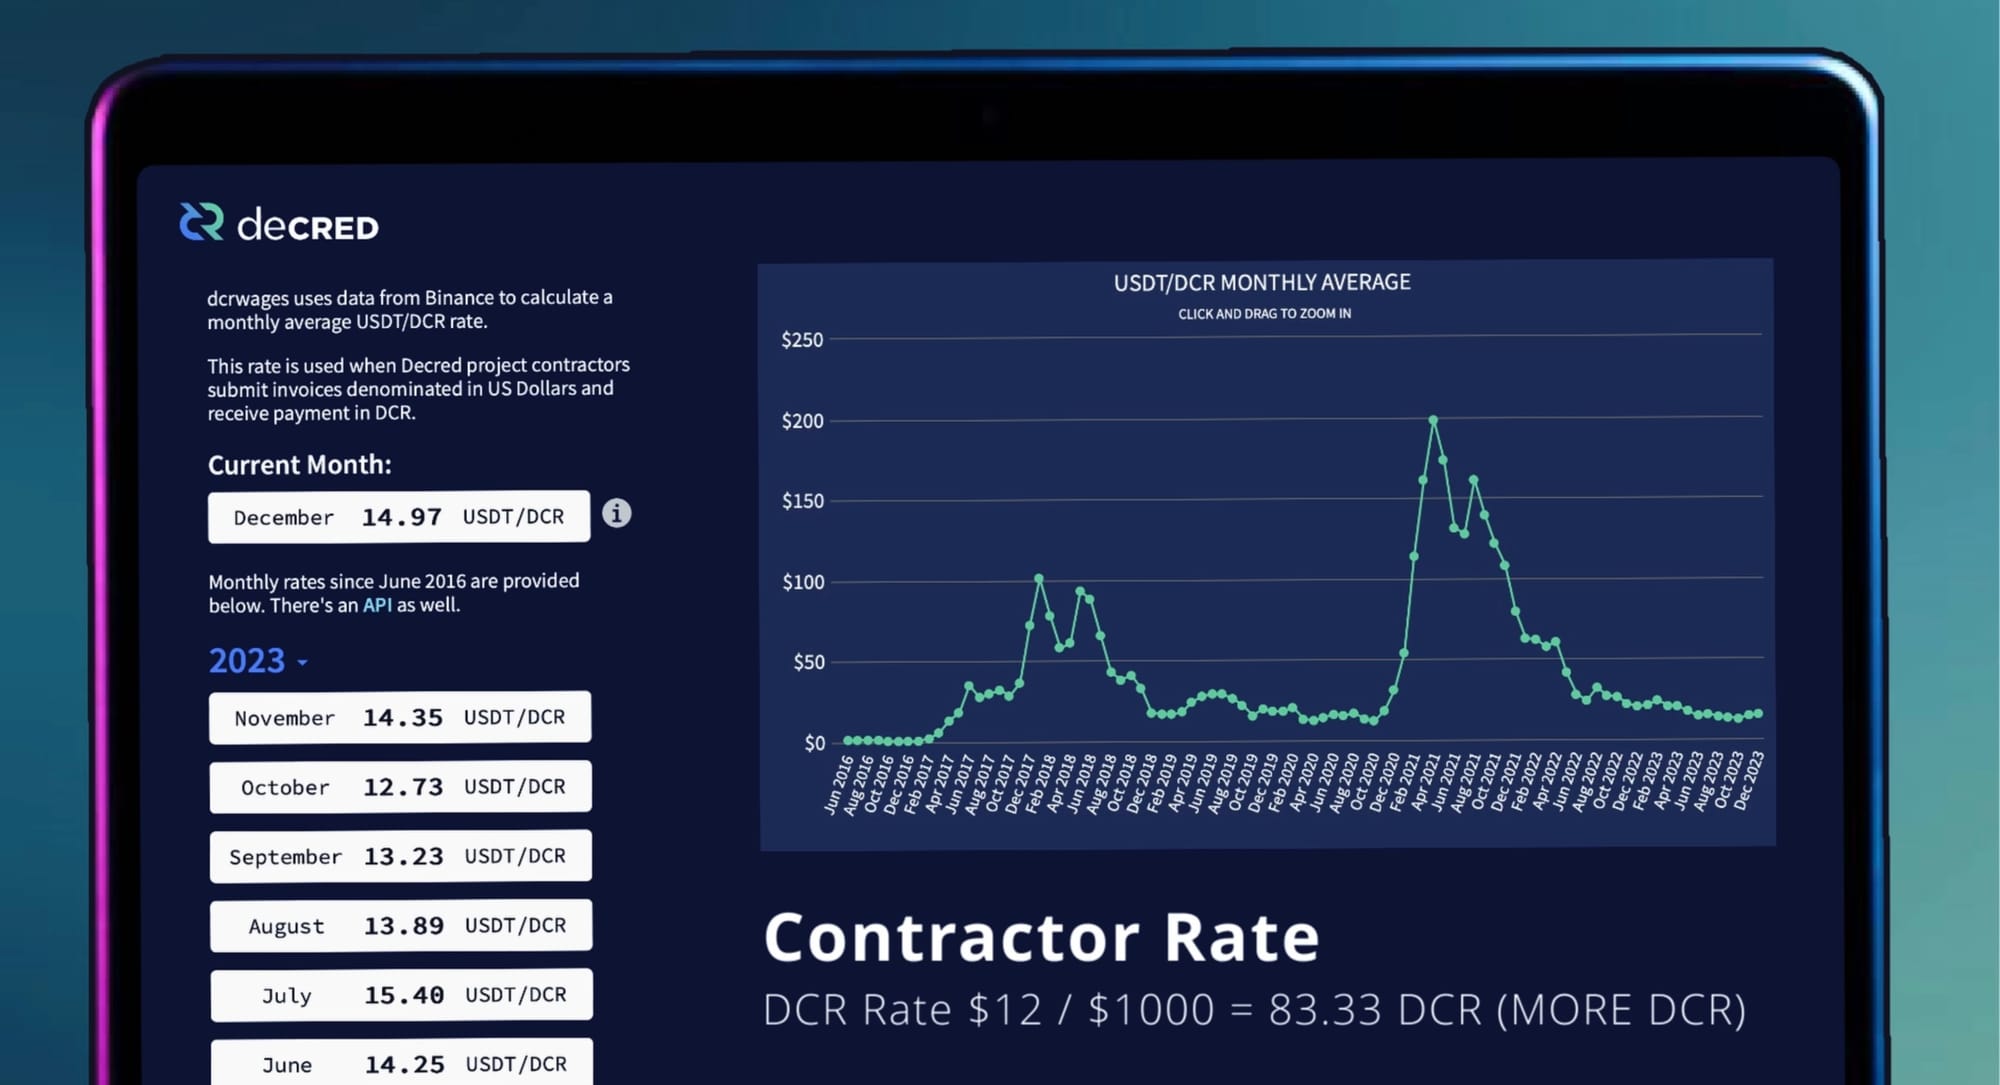Click the chart peak data point near $200
Viewport: 2000px width, 1085px height.
coord(1433,420)
